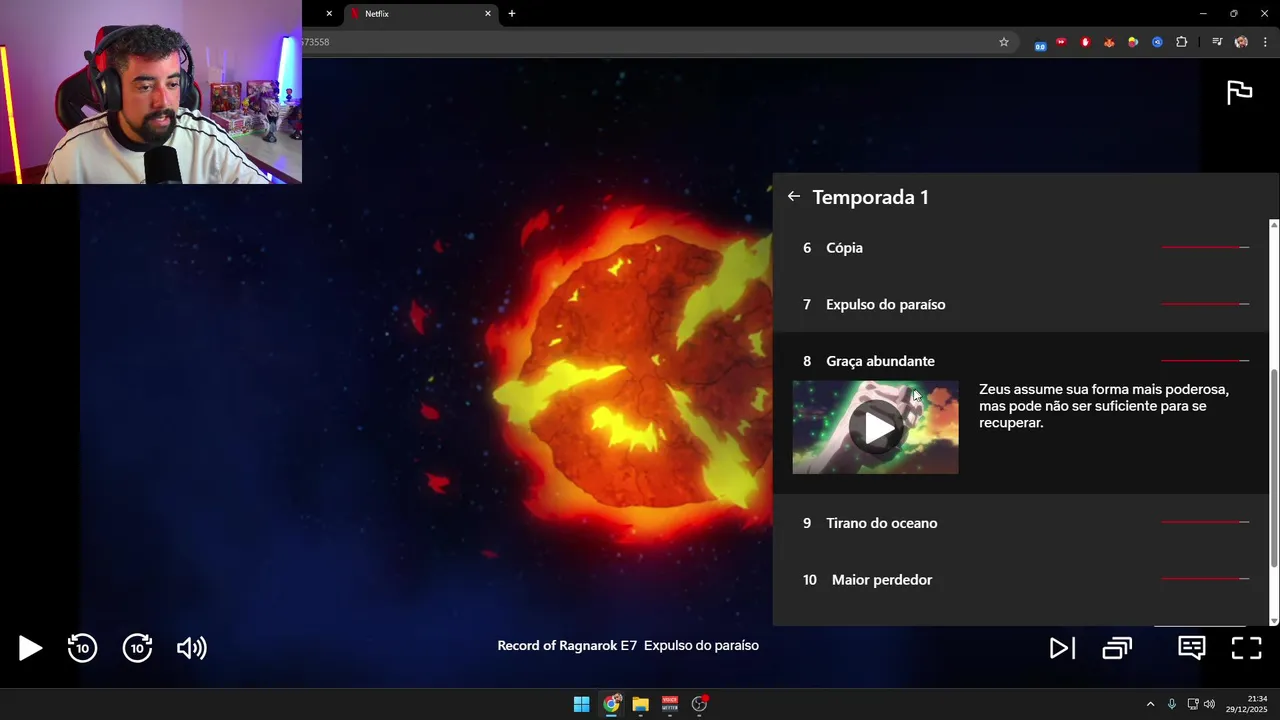
Task: Close the Netflix browser tab
Action: pos(488,14)
